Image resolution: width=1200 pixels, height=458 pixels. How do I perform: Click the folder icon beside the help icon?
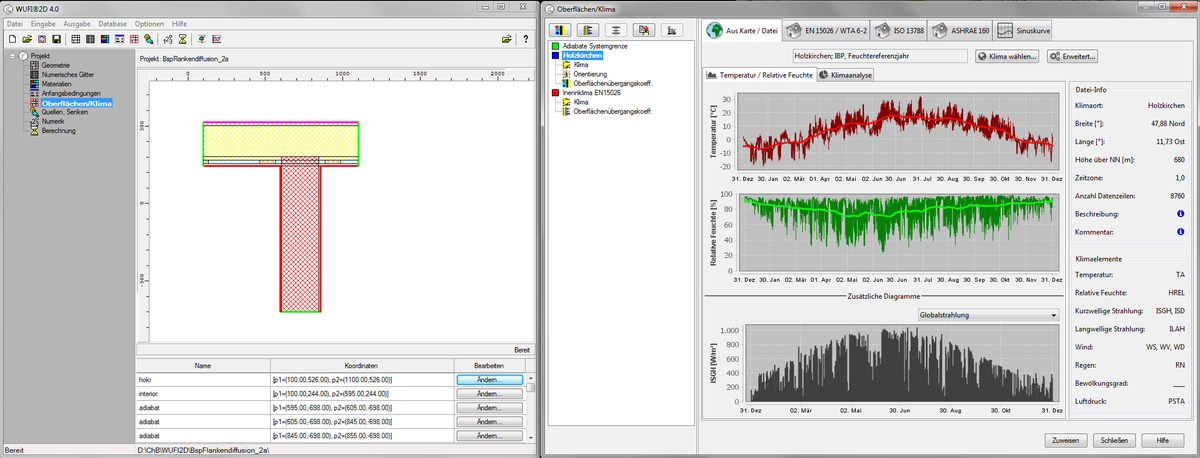tap(507, 39)
